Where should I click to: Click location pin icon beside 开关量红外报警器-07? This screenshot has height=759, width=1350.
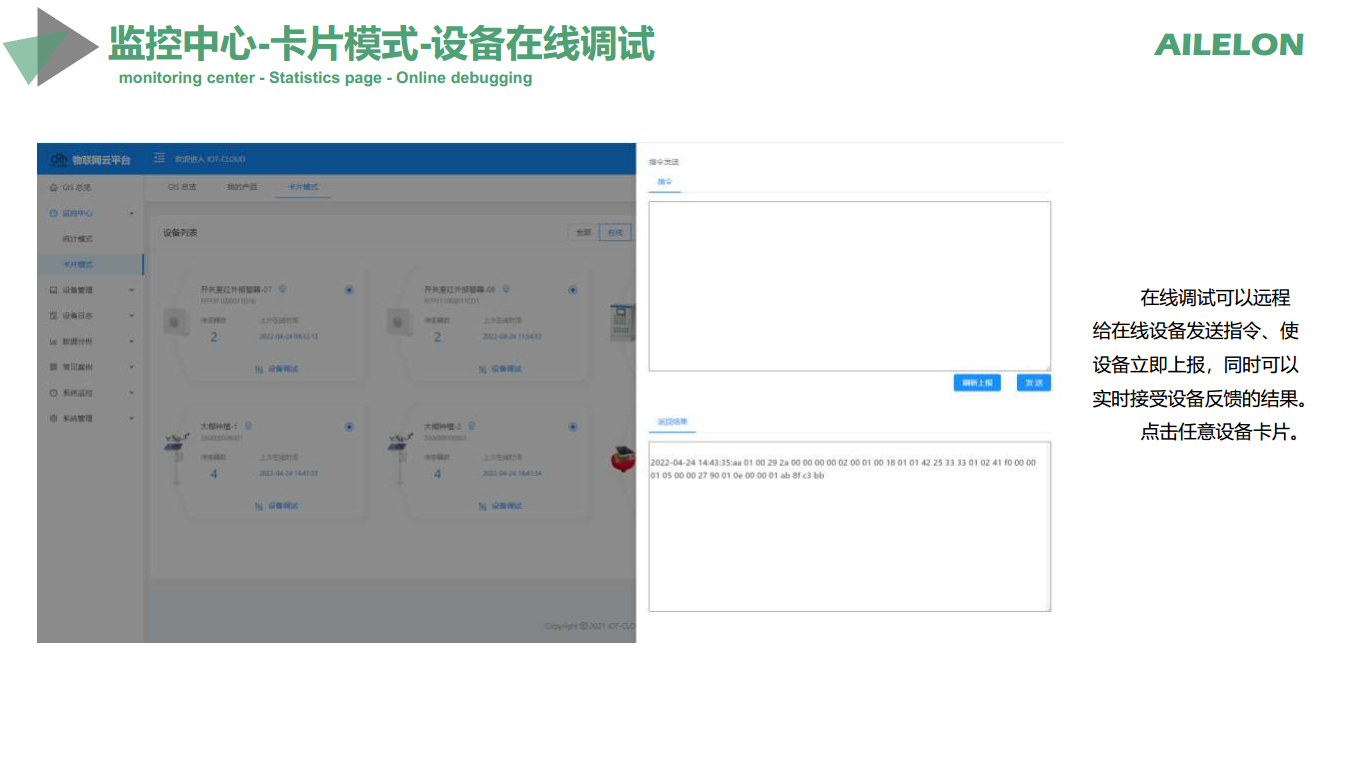[x=283, y=289]
